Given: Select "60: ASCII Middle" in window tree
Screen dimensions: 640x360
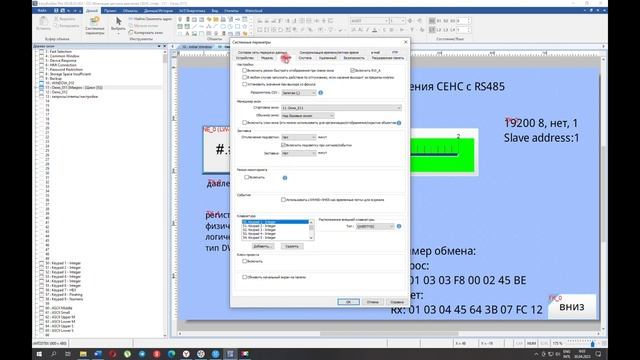Looking at the screenshot, I should pos(59,308).
